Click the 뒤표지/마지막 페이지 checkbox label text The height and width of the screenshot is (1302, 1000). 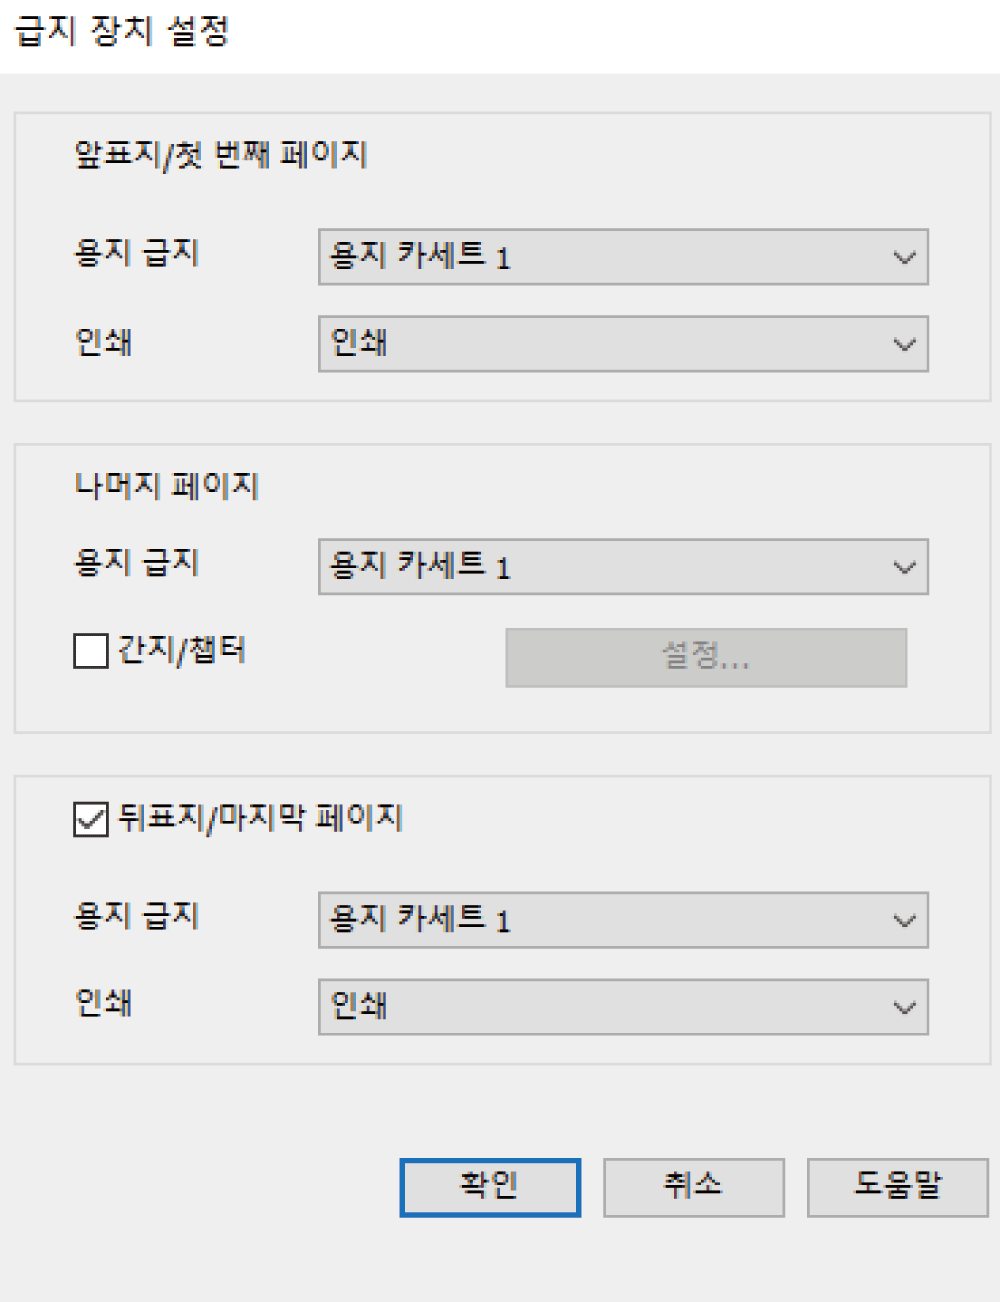click(260, 818)
